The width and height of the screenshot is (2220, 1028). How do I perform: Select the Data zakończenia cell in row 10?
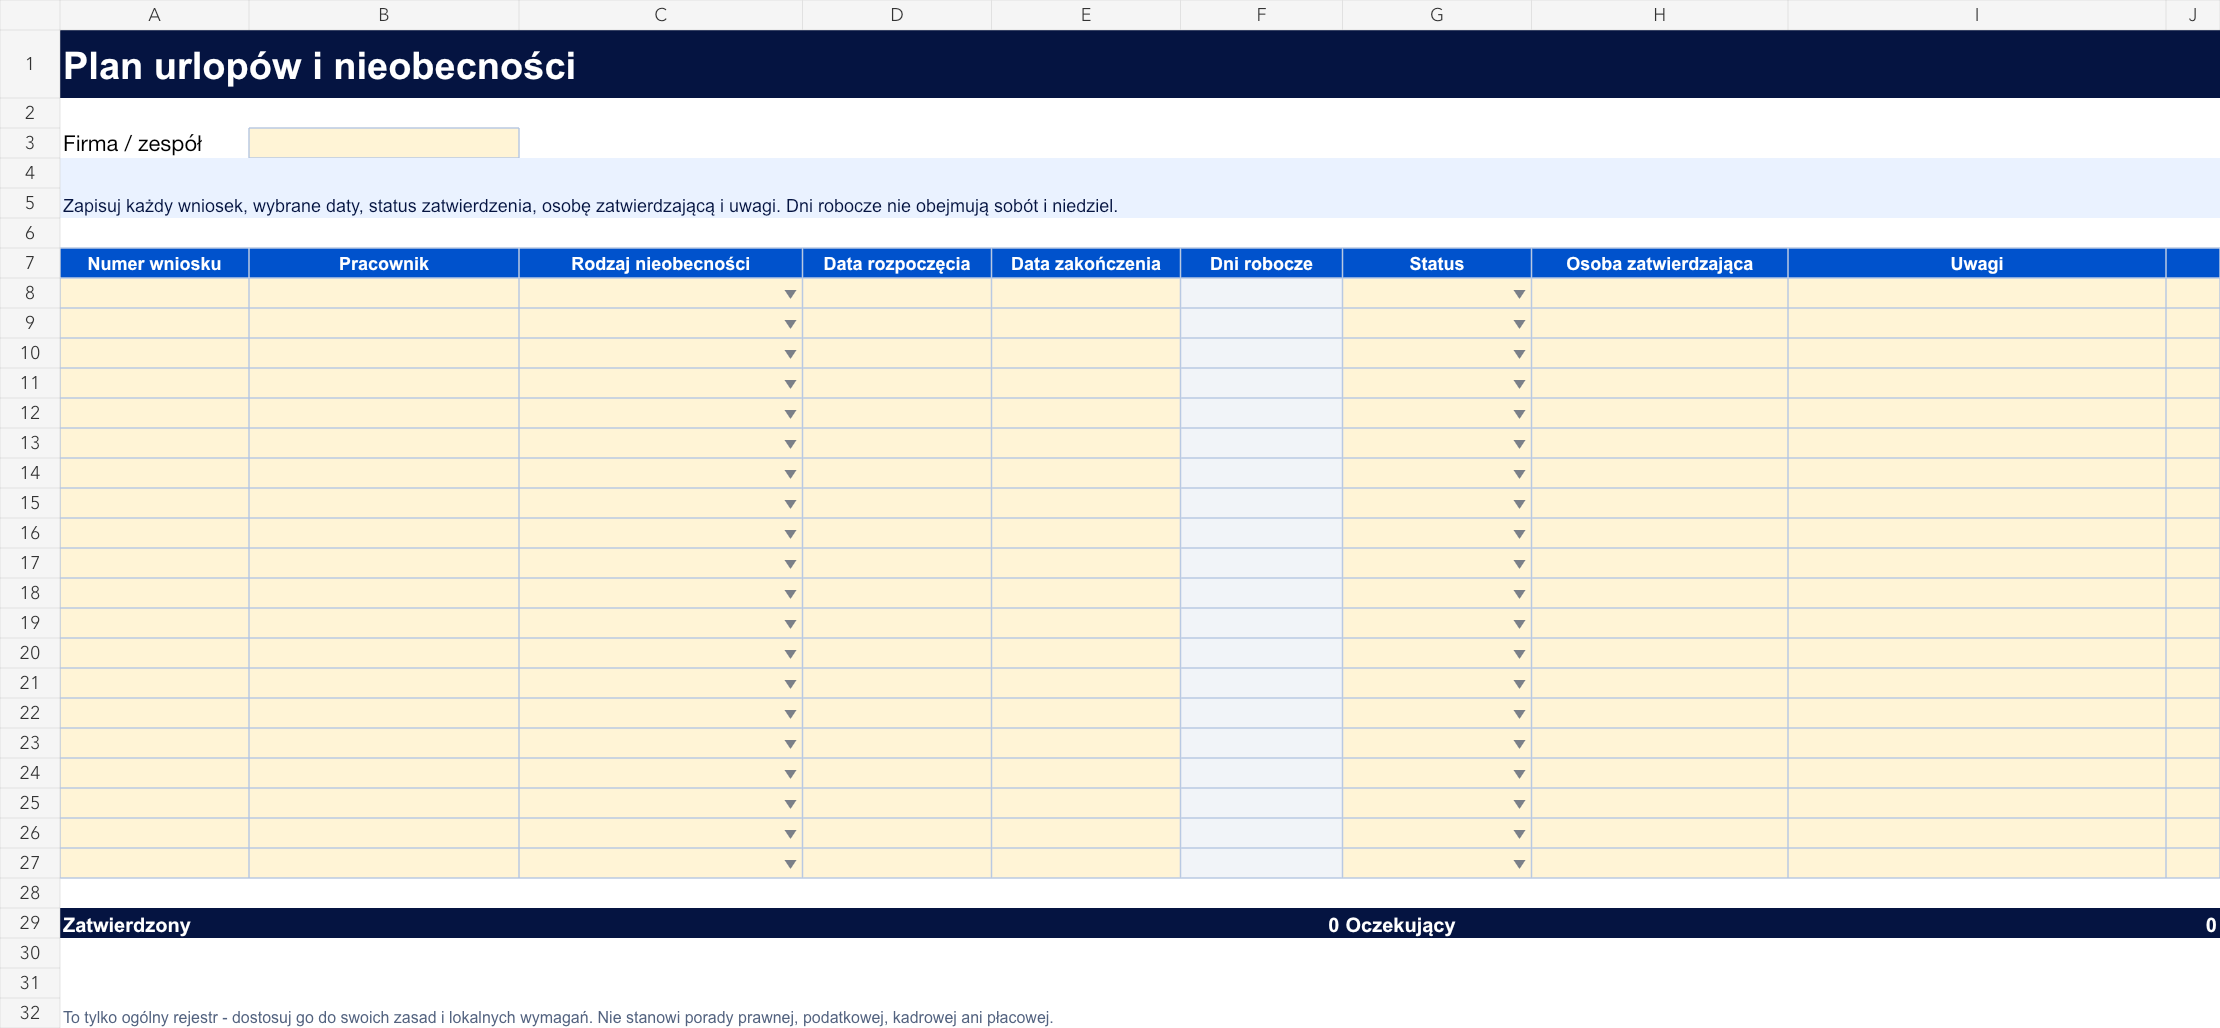tap(1086, 353)
